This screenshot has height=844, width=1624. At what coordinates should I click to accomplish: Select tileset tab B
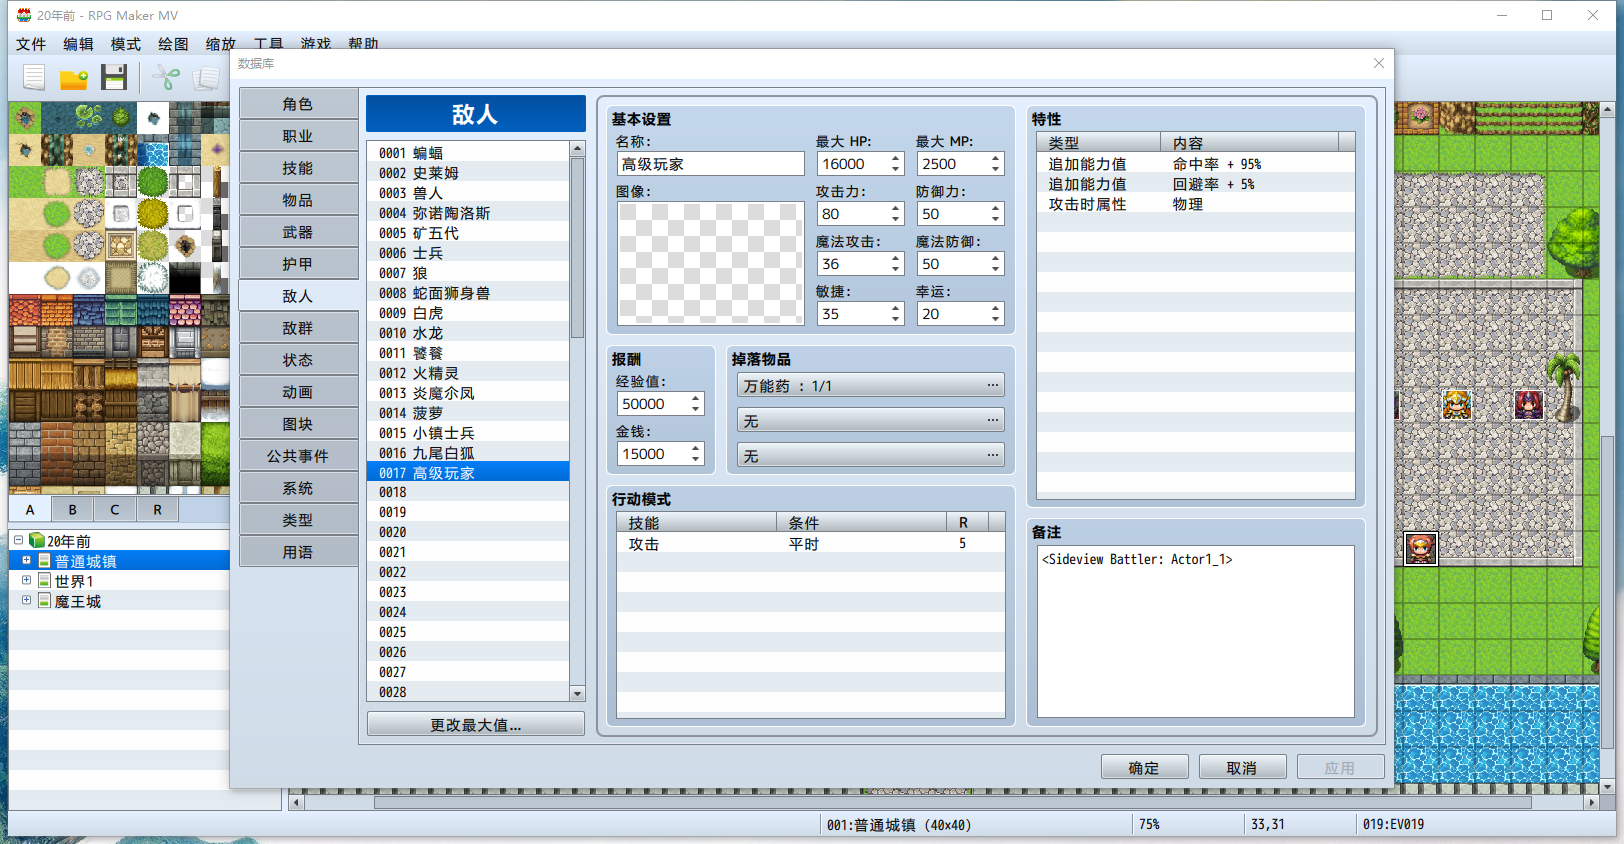72,510
